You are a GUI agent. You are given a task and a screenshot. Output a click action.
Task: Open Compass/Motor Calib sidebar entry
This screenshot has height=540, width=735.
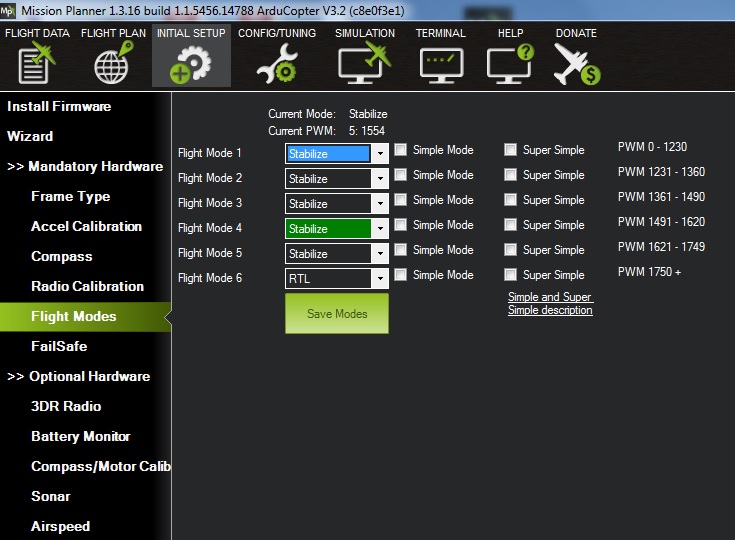tap(101, 466)
